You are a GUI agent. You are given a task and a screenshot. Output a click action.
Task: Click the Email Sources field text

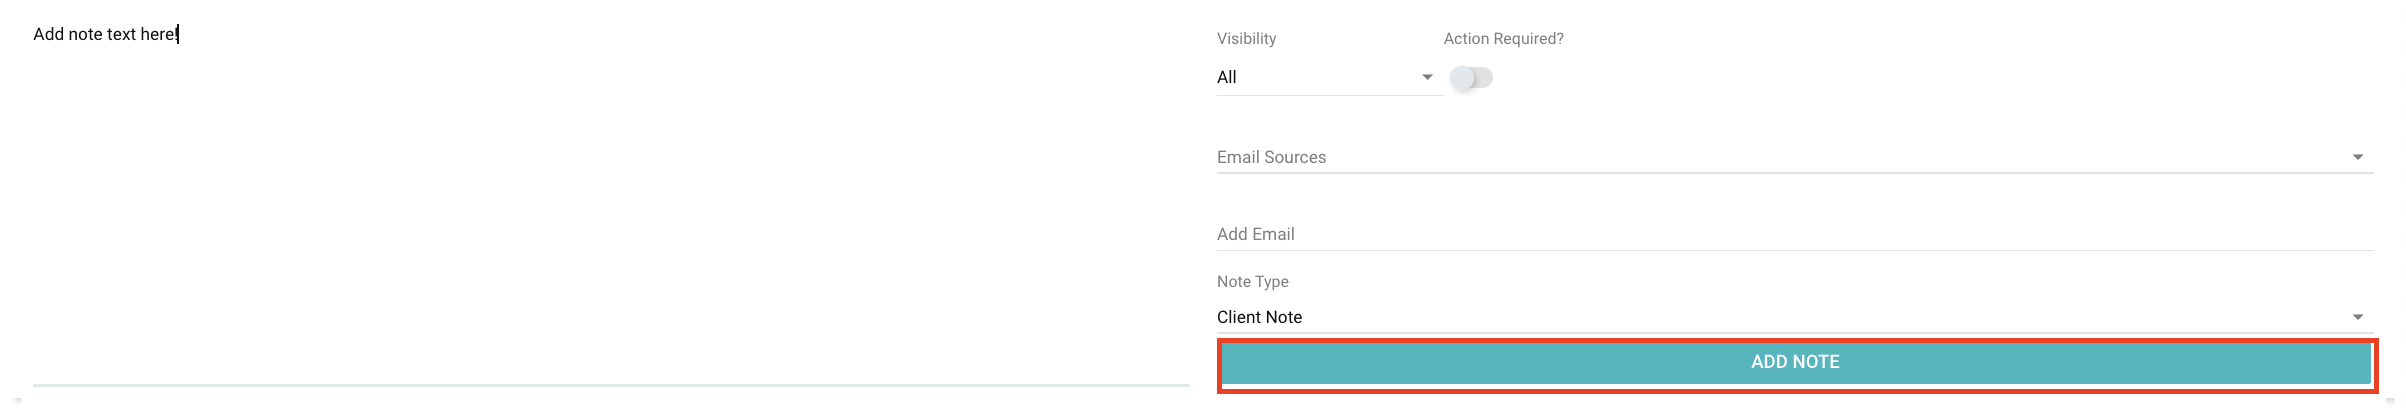pyautogui.click(x=1271, y=157)
